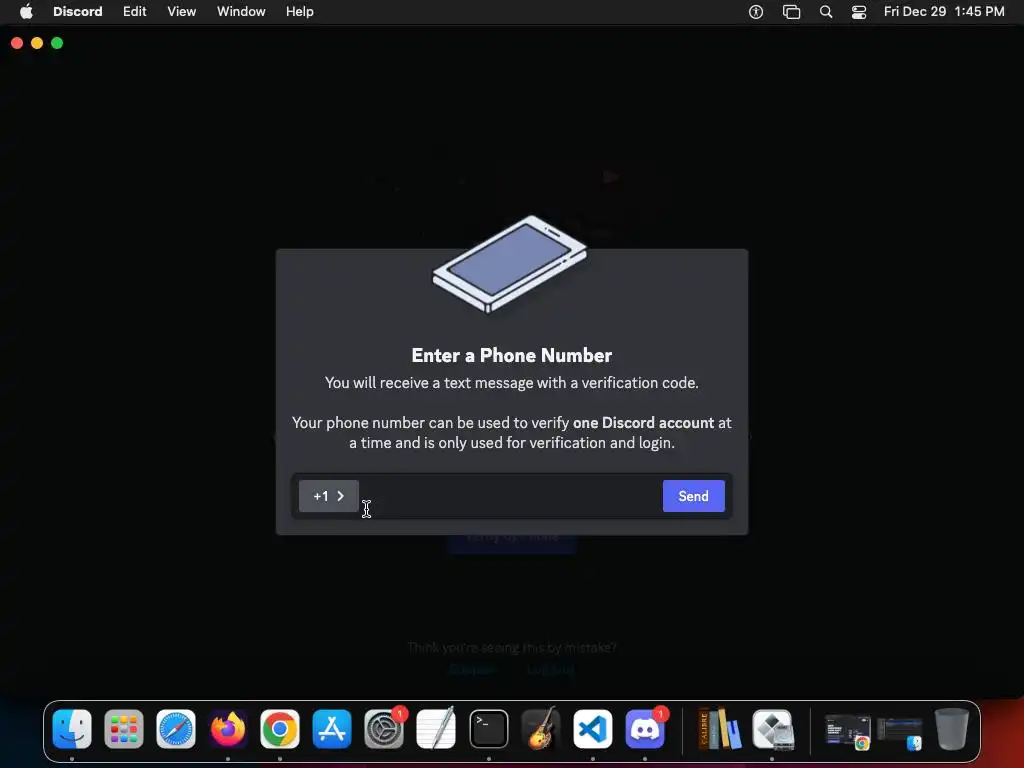Viewport: 1024px width, 768px height.
Task: Open Boot Camp Assistant from the Dock
Action: [x=772, y=729]
